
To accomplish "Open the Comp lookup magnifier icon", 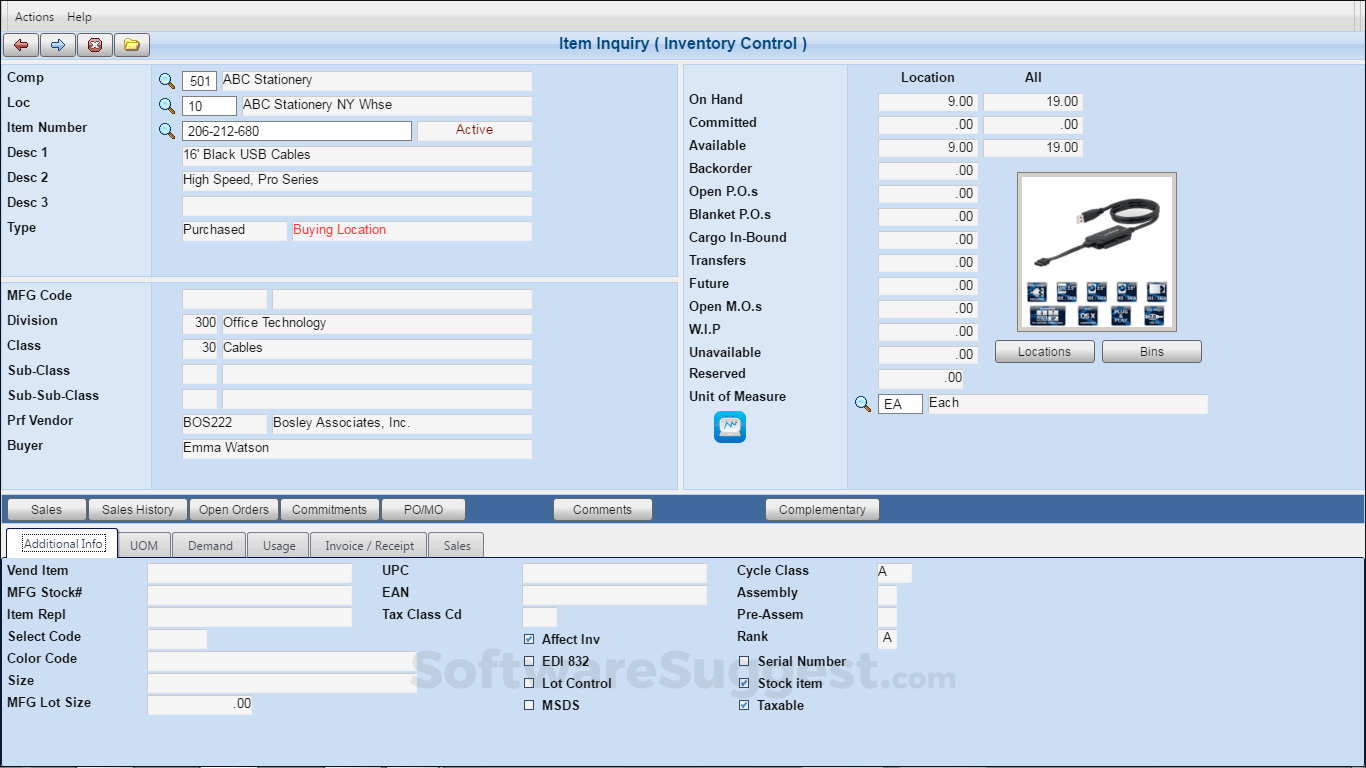I will pyautogui.click(x=165, y=80).
